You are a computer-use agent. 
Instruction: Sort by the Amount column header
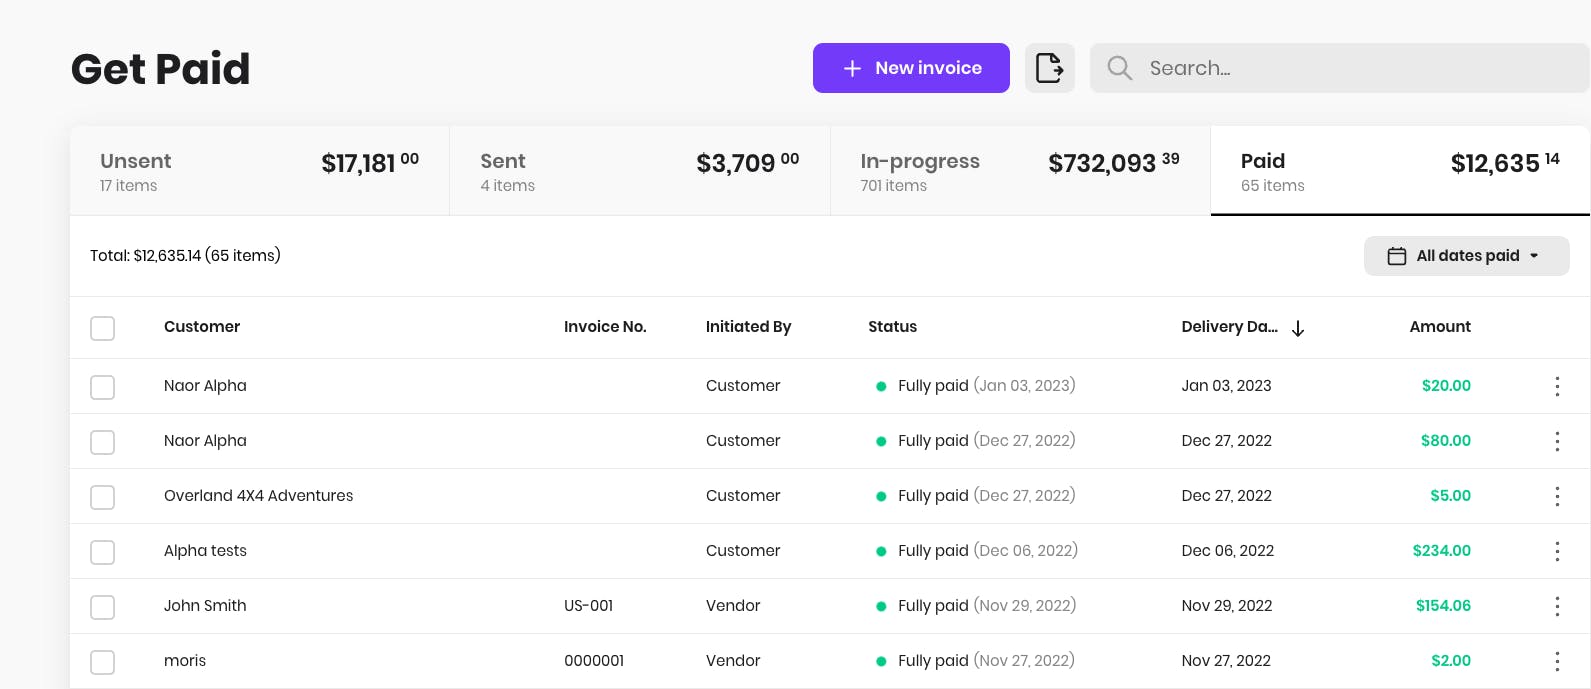pyautogui.click(x=1439, y=327)
